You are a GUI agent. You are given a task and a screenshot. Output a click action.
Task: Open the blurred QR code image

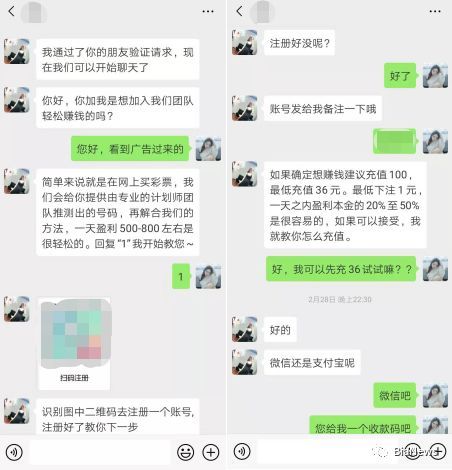pos(75,343)
